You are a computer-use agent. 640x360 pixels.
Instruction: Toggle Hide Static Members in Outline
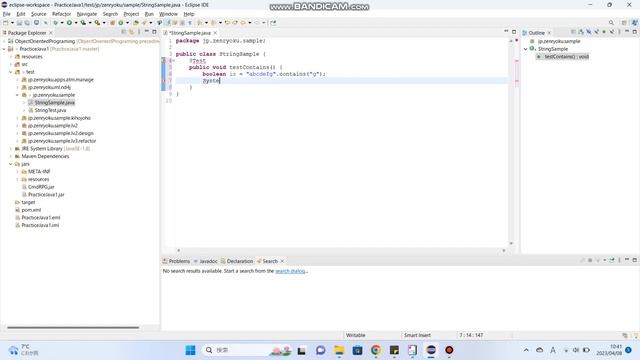point(596,32)
